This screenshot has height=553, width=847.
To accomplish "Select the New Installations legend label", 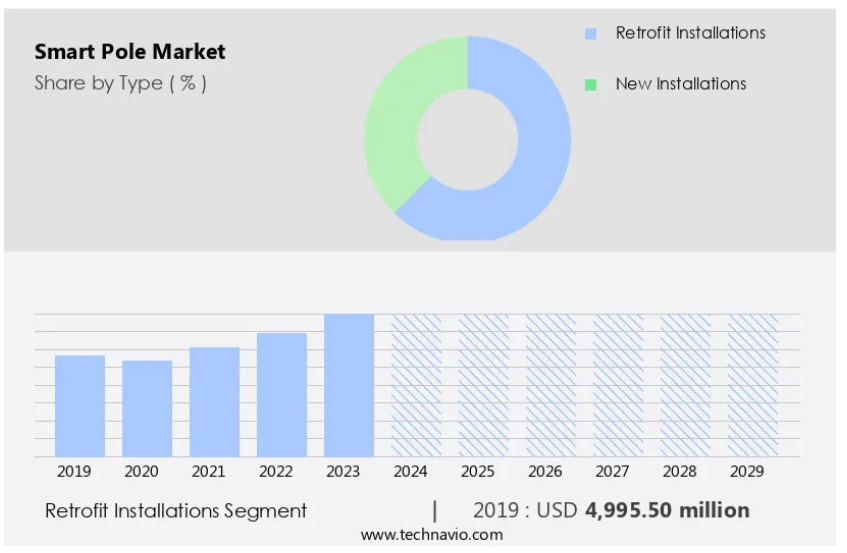I will 680,84.
